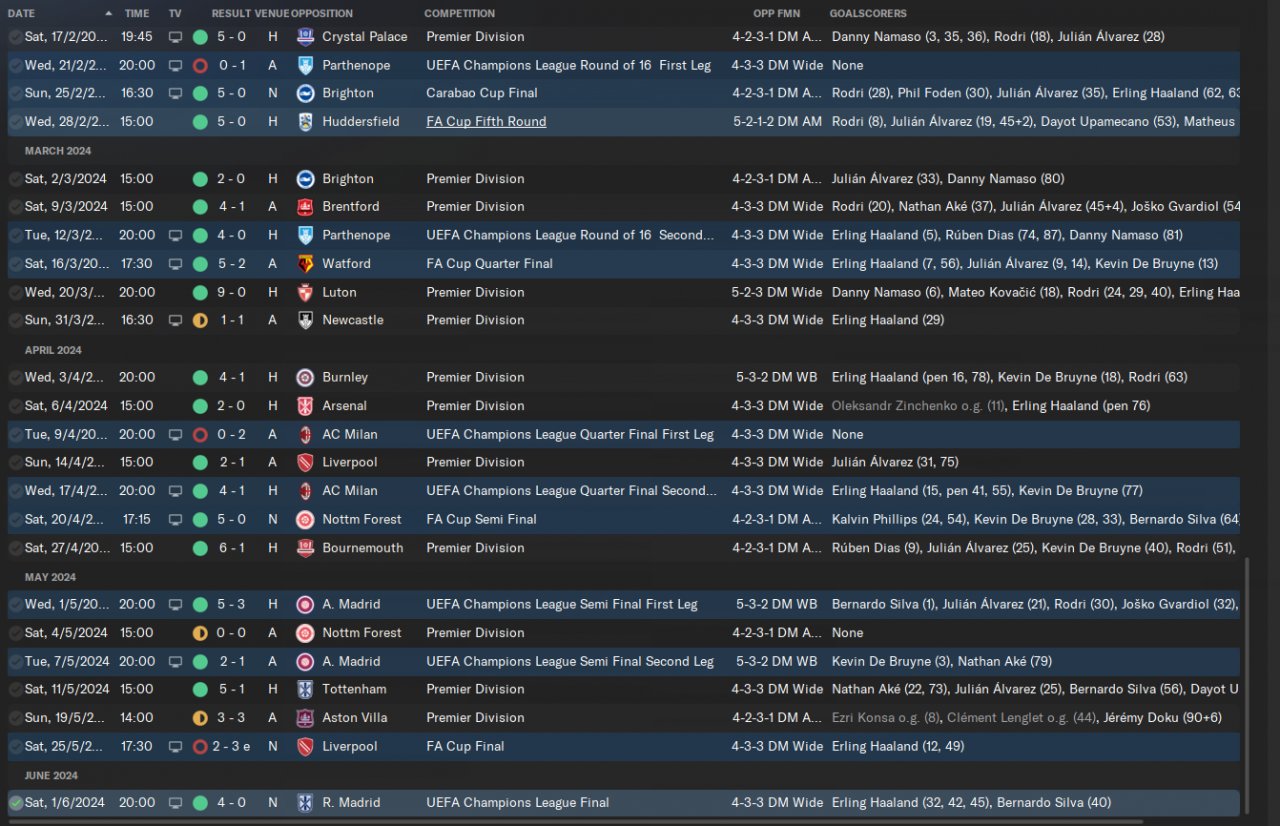The image size is (1280, 826).
Task: Tick the selection circle for the Arsenal fixture
Action: [x=15, y=406]
